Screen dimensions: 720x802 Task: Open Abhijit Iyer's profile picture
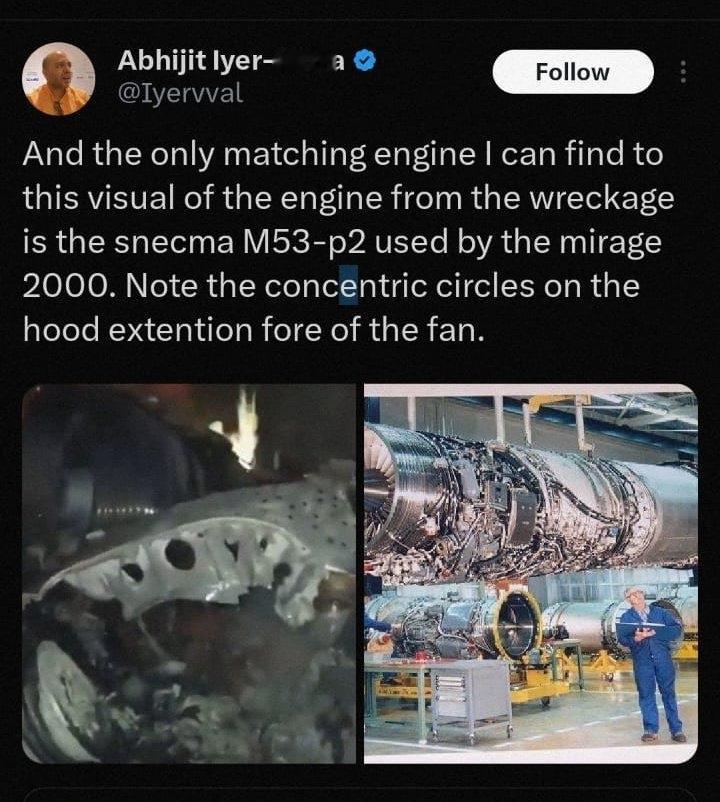tap(59, 79)
